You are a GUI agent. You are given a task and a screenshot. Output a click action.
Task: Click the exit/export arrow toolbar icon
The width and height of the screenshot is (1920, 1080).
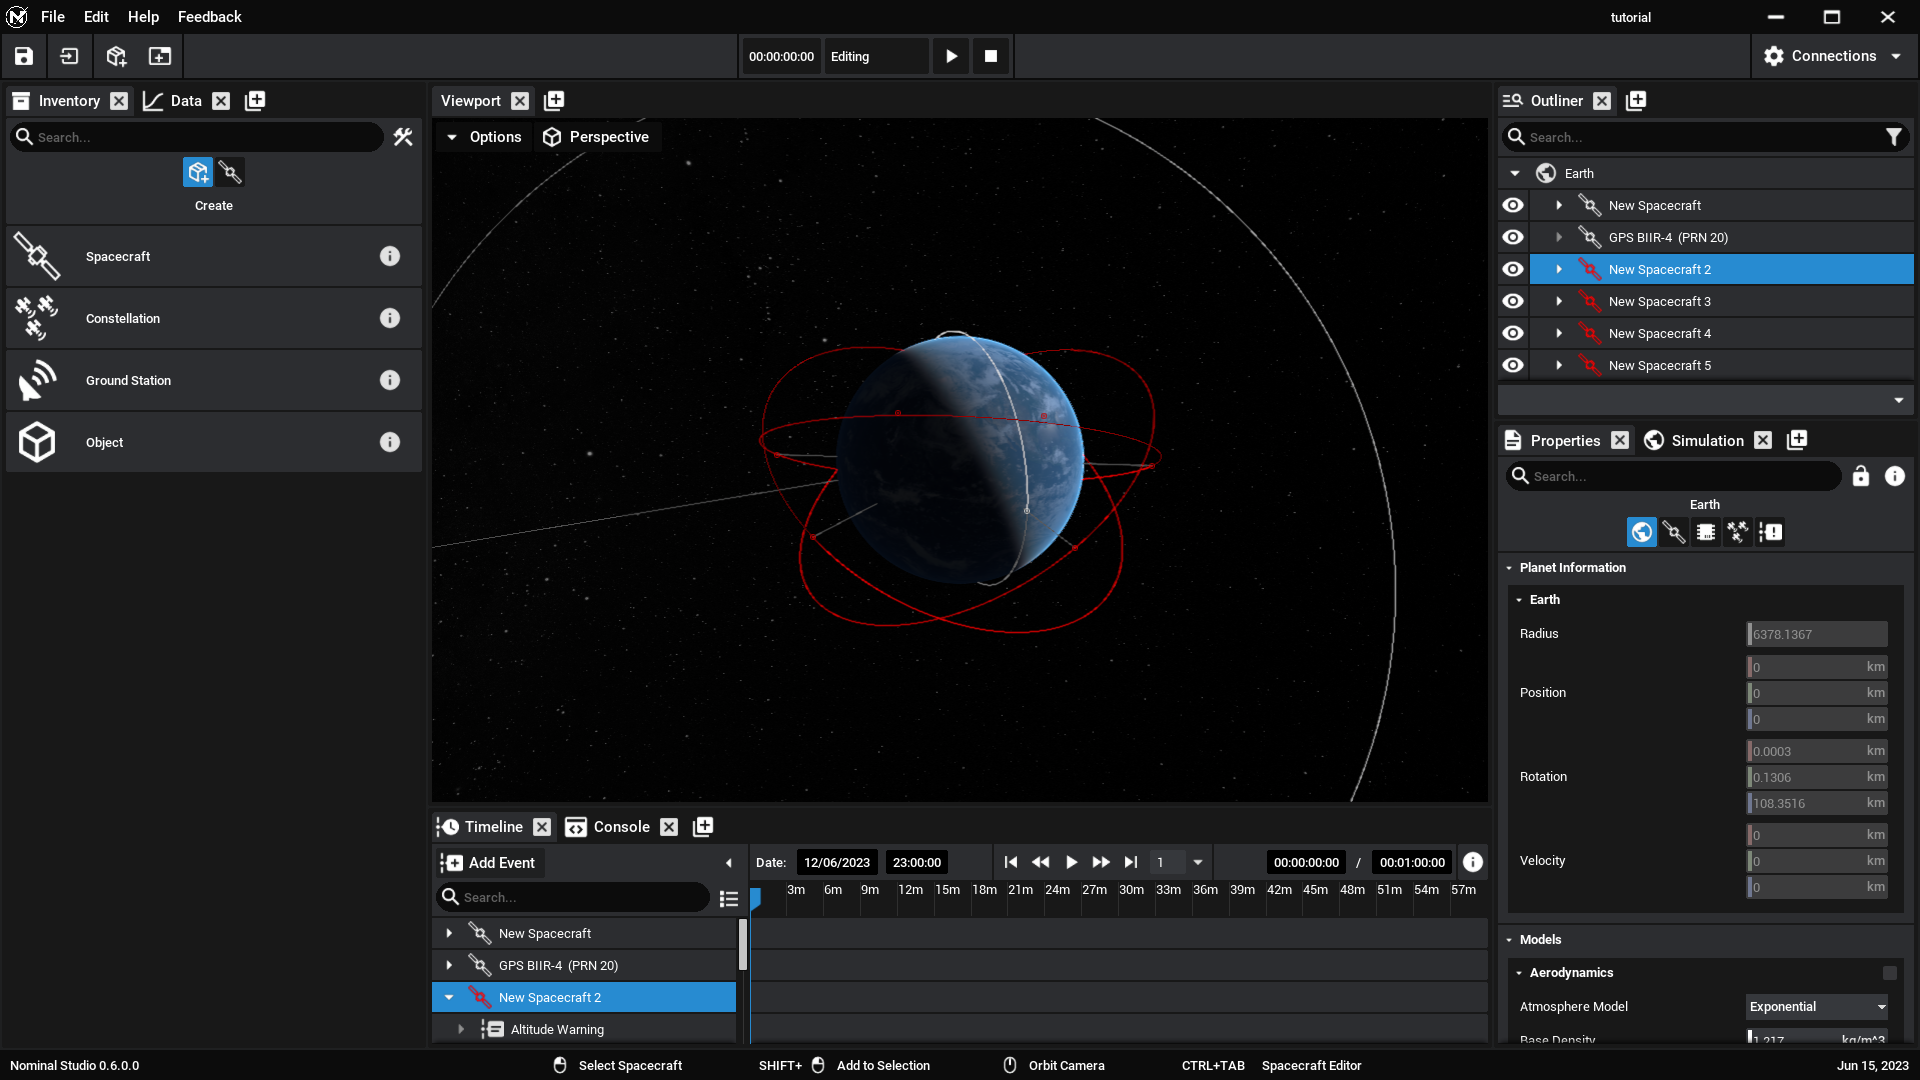pyautogui.click(x=69, y=56)
